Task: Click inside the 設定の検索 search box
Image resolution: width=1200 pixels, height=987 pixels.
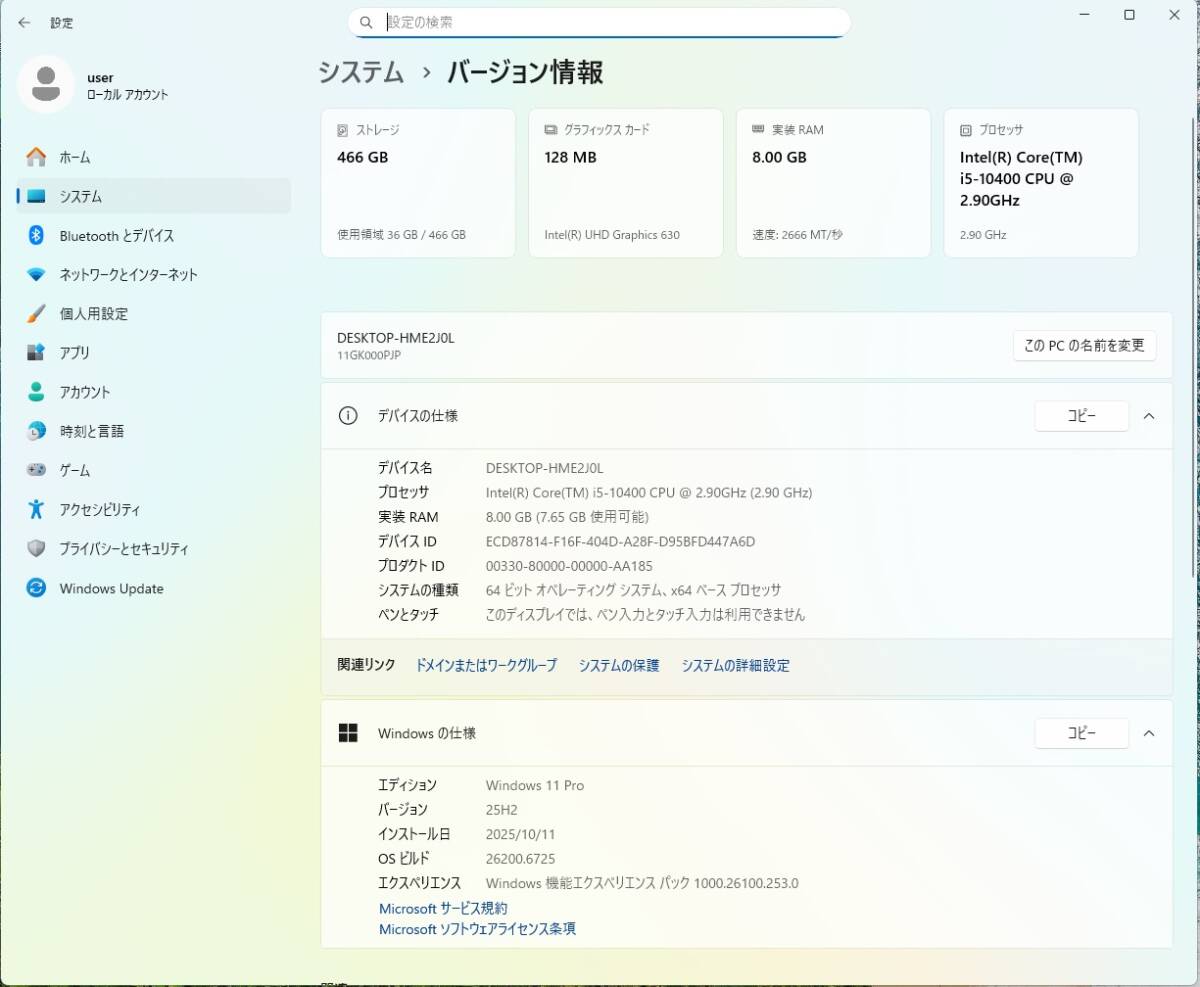Action: (610, 22)
